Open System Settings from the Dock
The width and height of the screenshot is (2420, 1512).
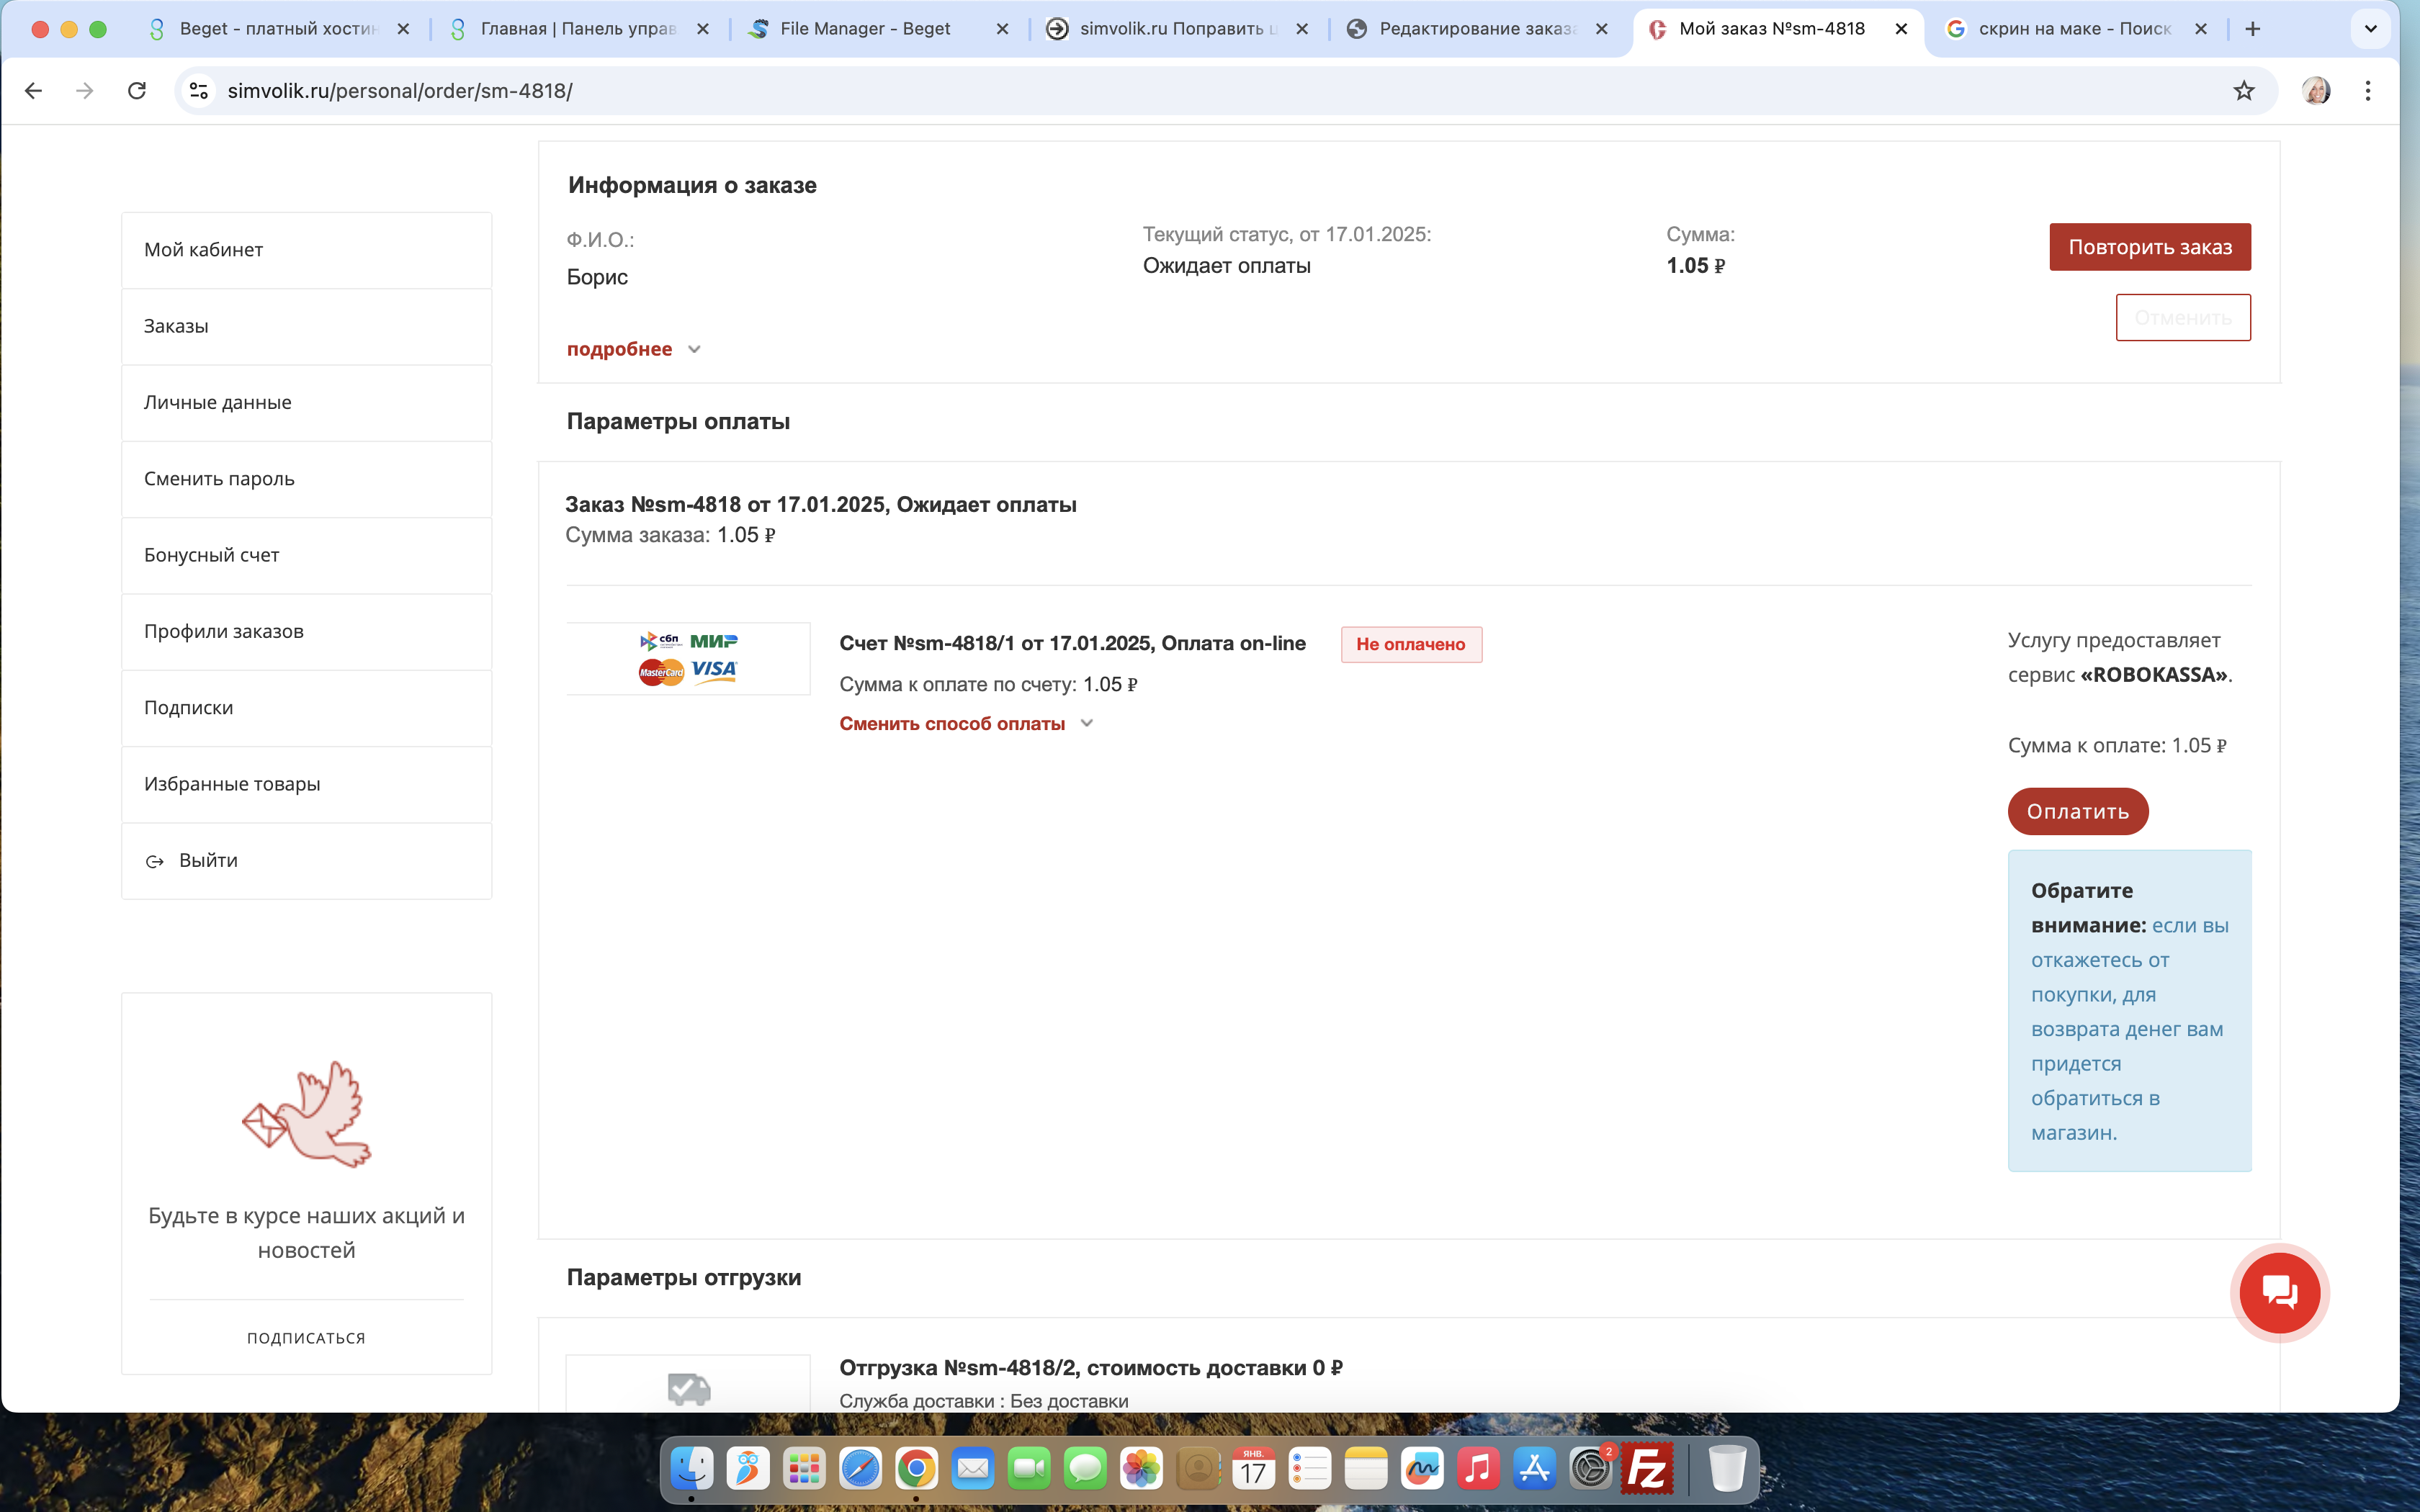[x=1590, y=1469]
